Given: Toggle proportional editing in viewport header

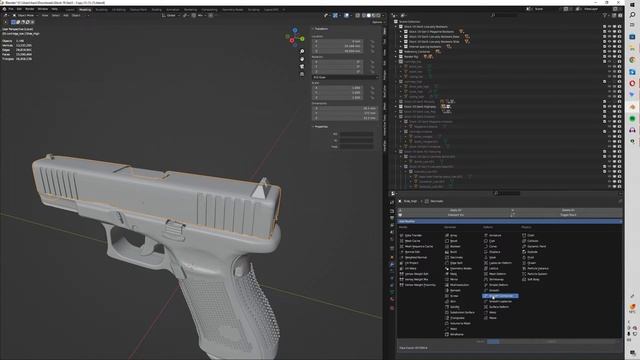Looking at the screenshot, I should tap(211, 16).
